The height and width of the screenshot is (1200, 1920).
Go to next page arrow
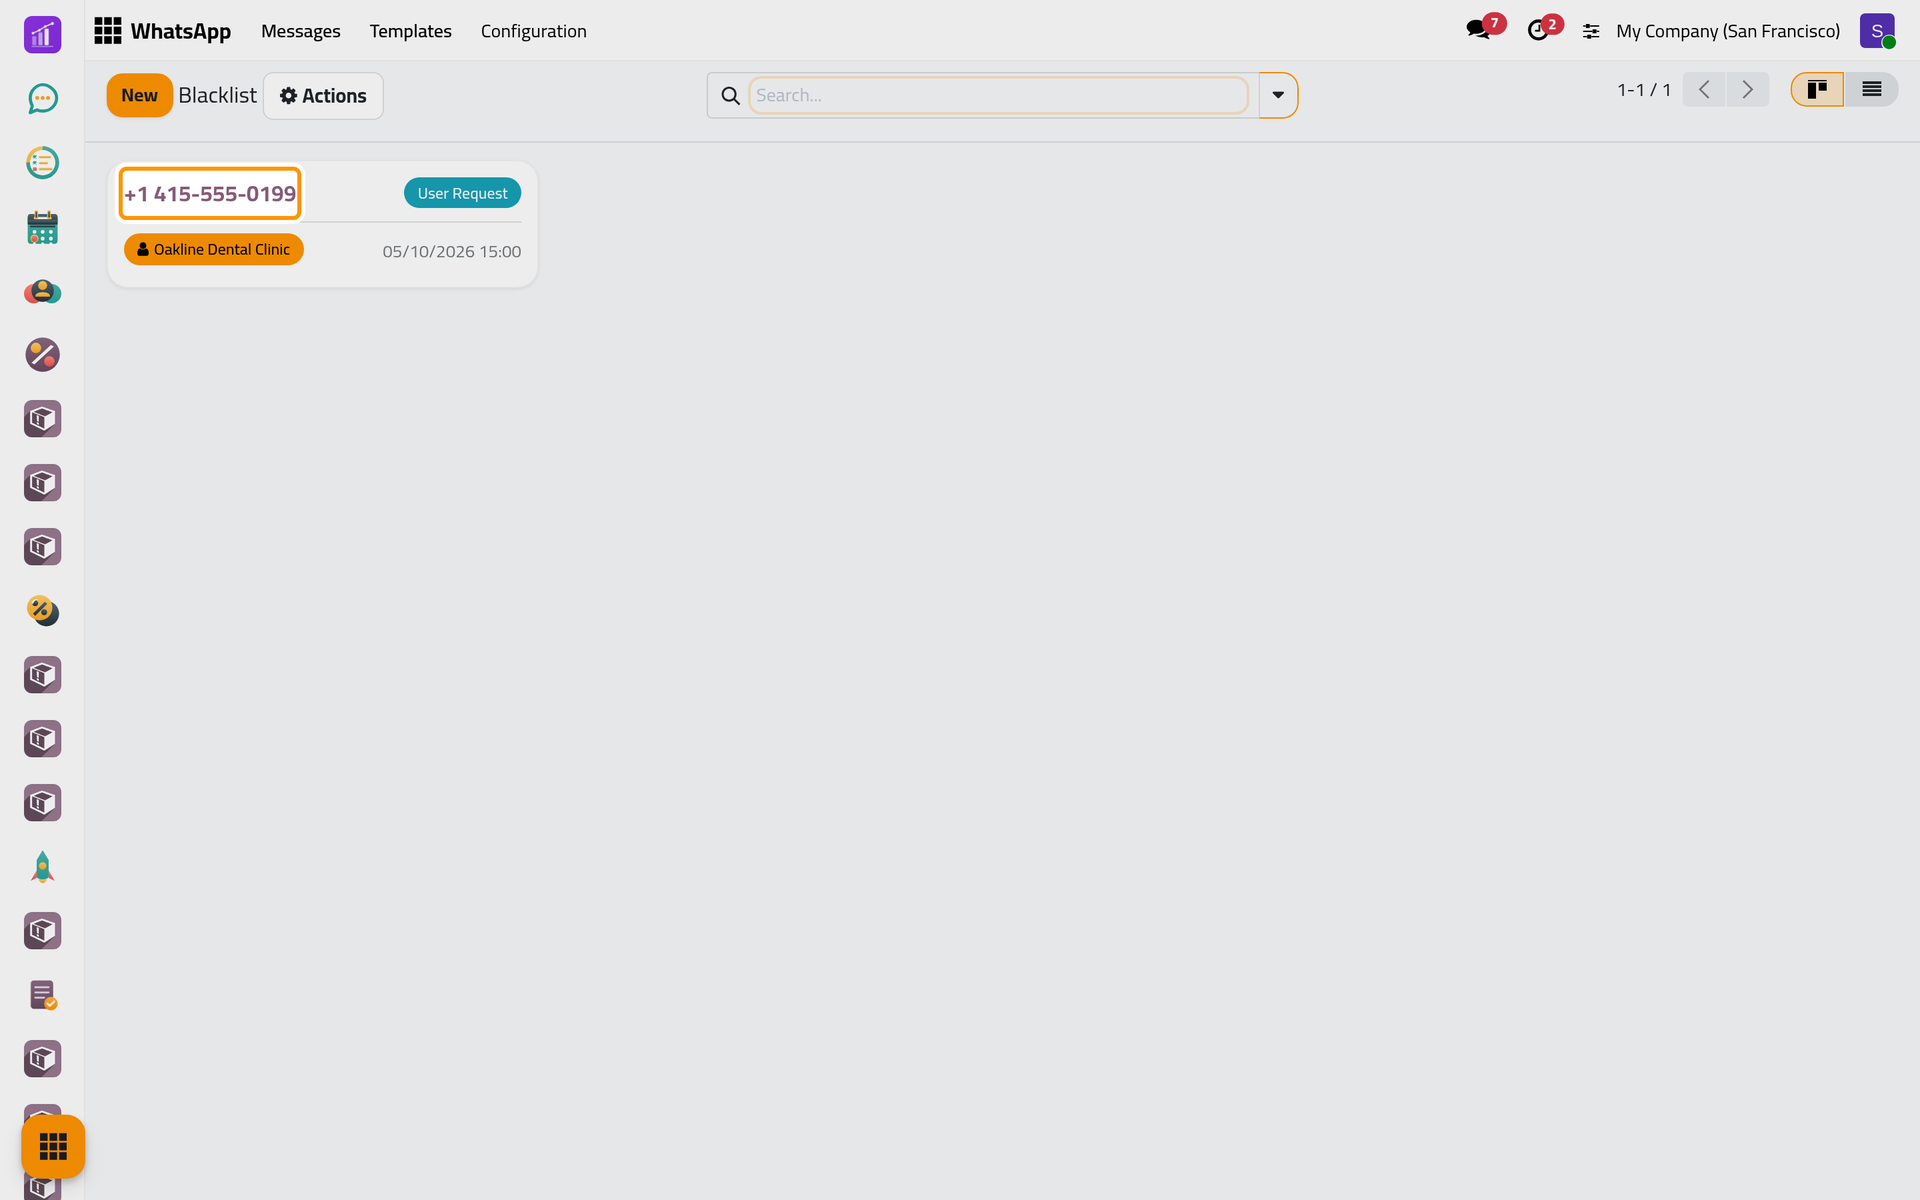(x=1747, y=90)
